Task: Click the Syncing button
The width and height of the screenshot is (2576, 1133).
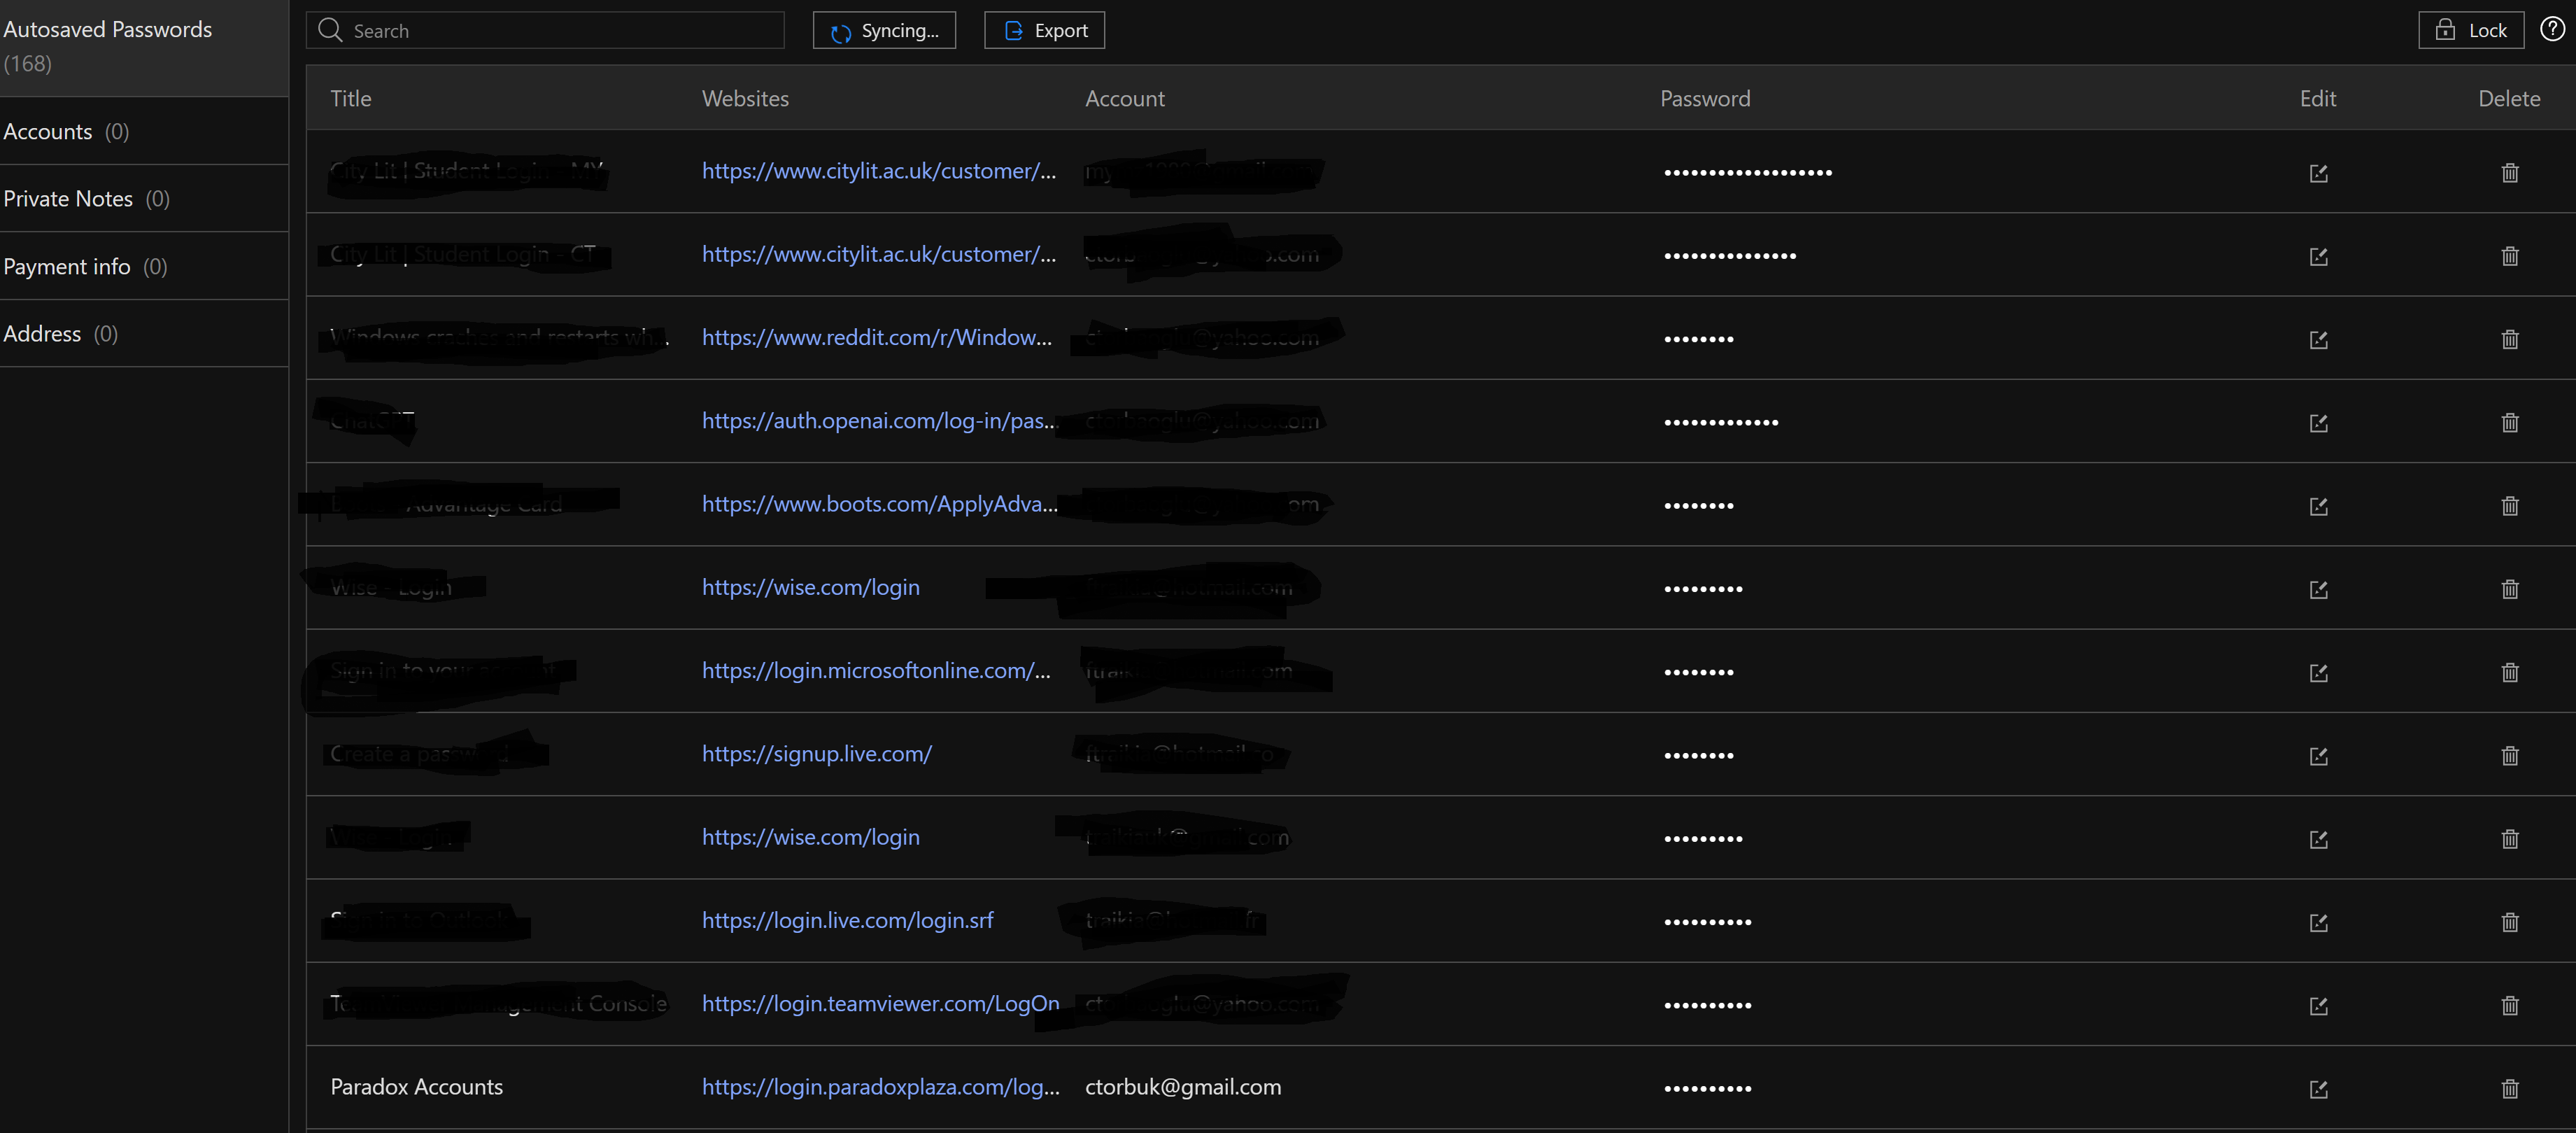Action: [884, 30]
